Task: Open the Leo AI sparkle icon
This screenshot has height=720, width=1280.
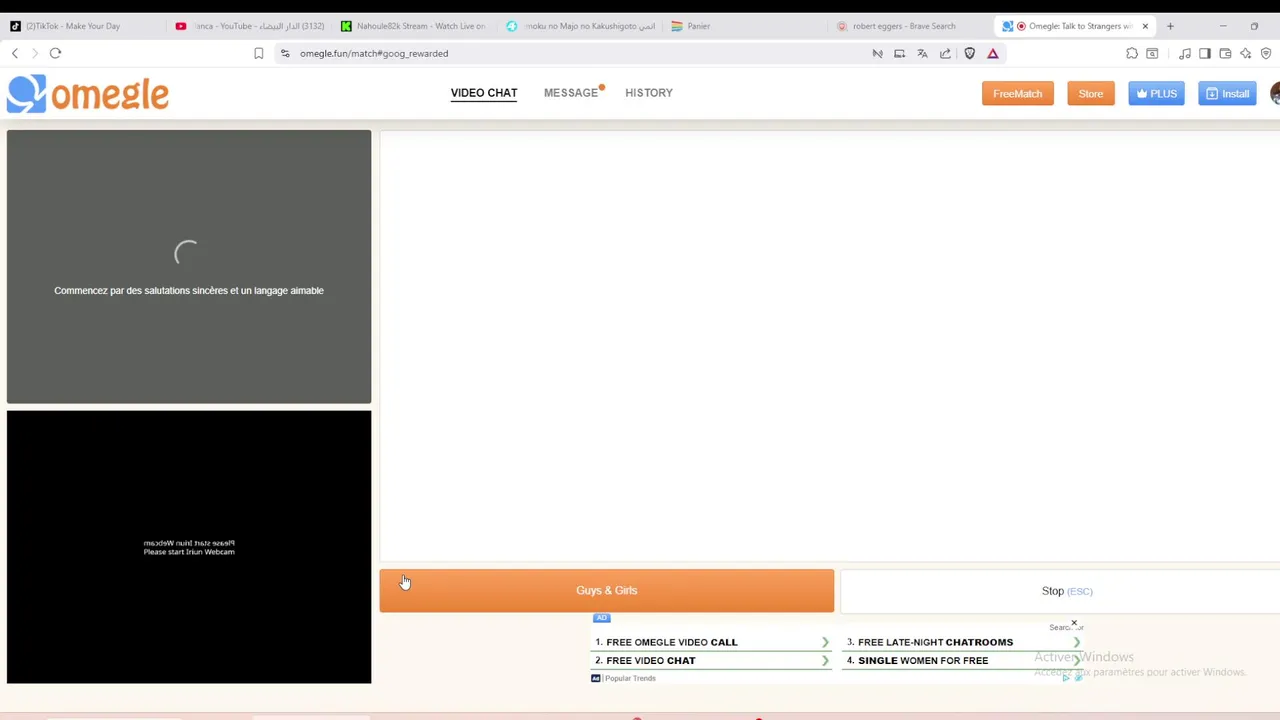Action: 1245,53
